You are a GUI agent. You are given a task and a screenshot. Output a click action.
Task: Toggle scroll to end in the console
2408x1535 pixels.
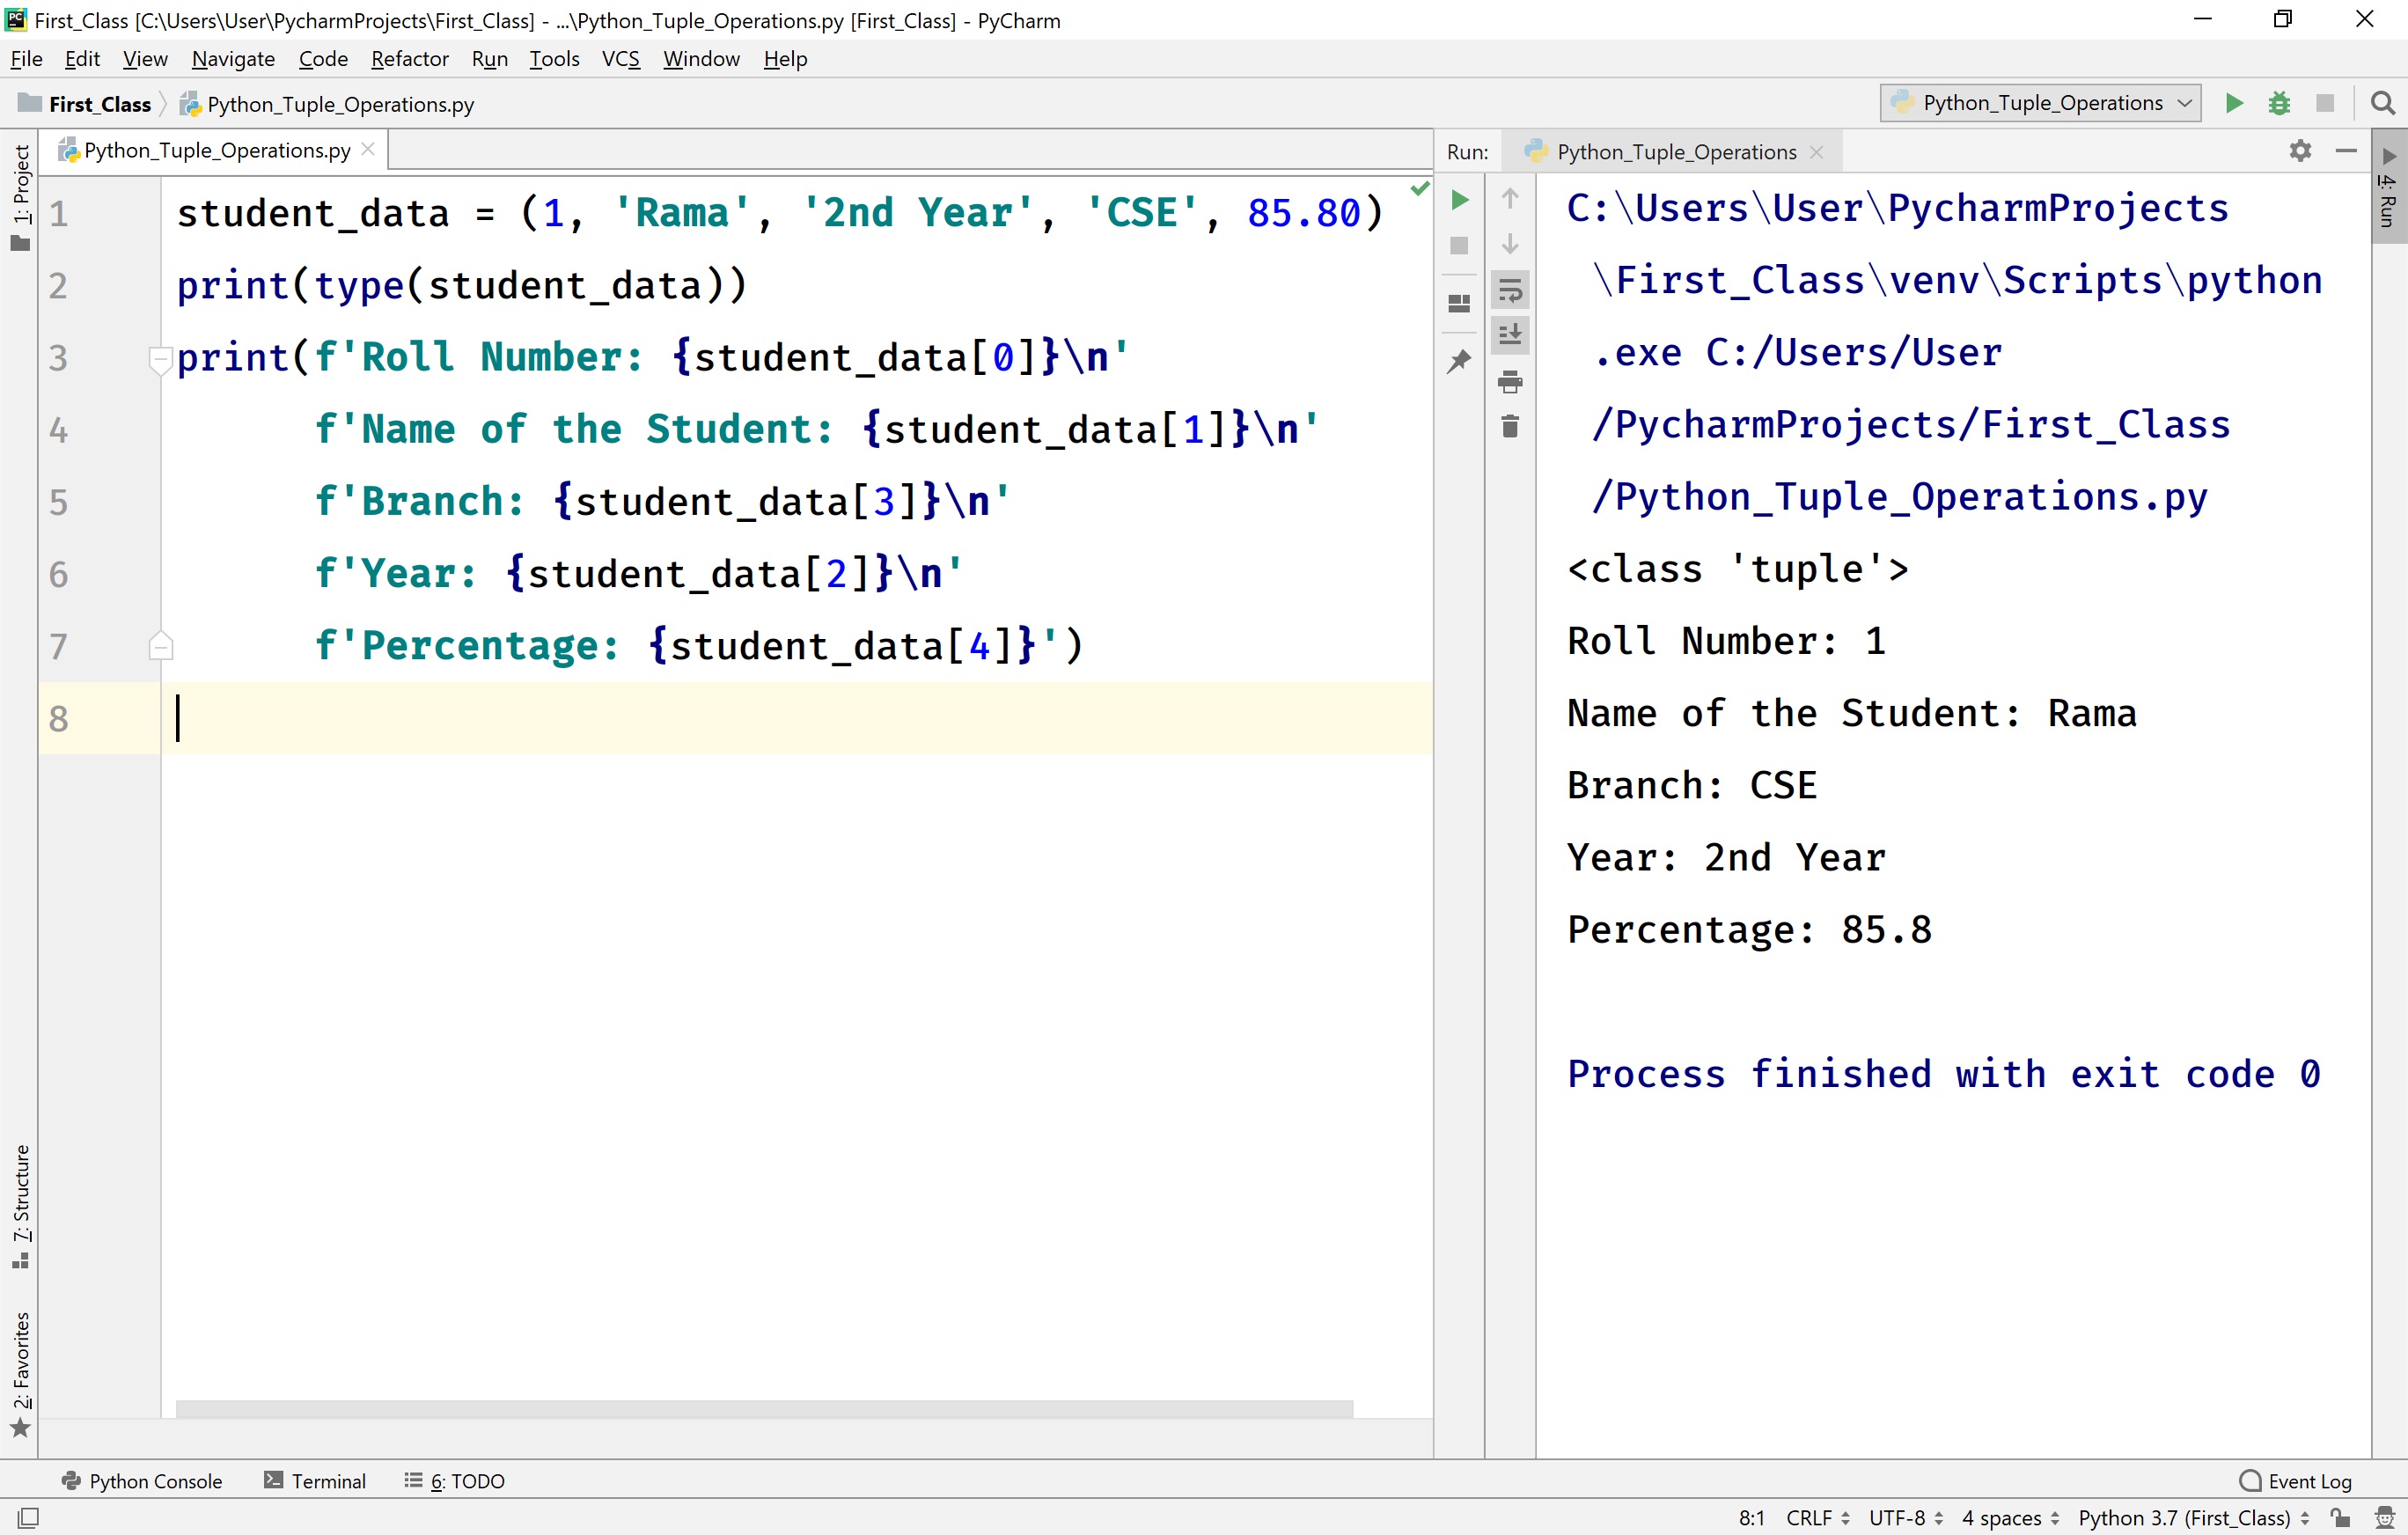pyautogui.click(x=1510, y=335)
